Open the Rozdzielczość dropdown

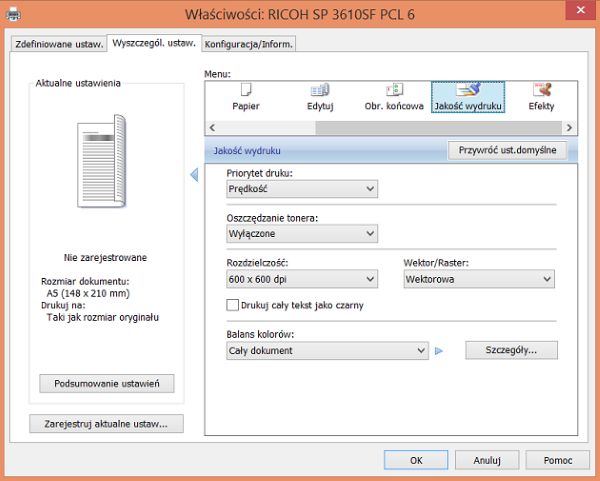302,279
